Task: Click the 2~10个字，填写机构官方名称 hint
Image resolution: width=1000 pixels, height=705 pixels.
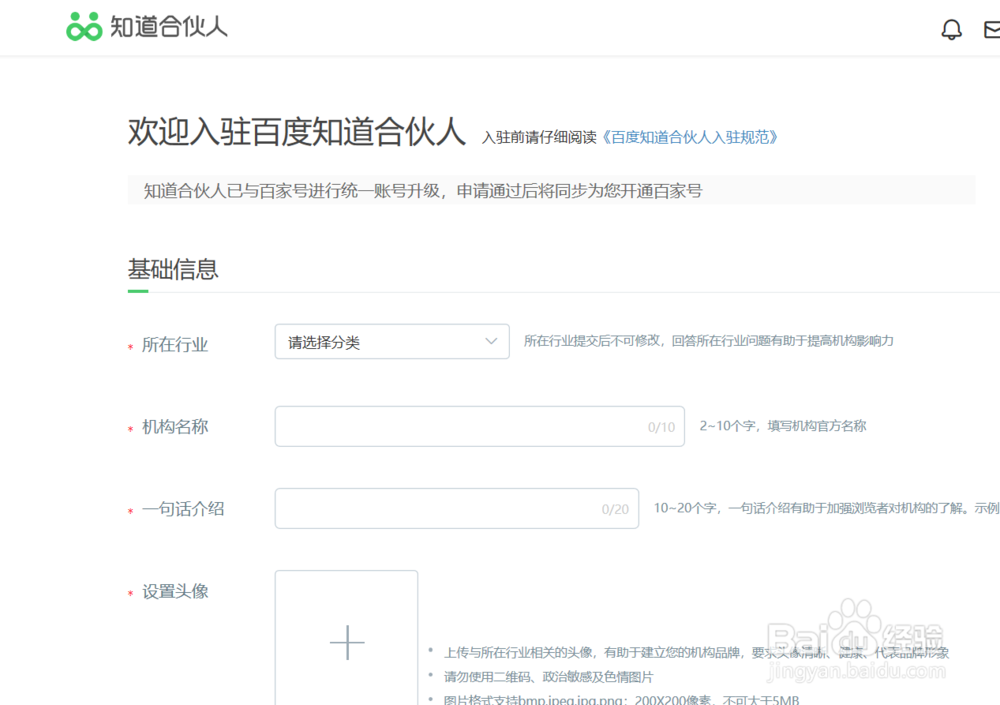Action: click(783, 426)
